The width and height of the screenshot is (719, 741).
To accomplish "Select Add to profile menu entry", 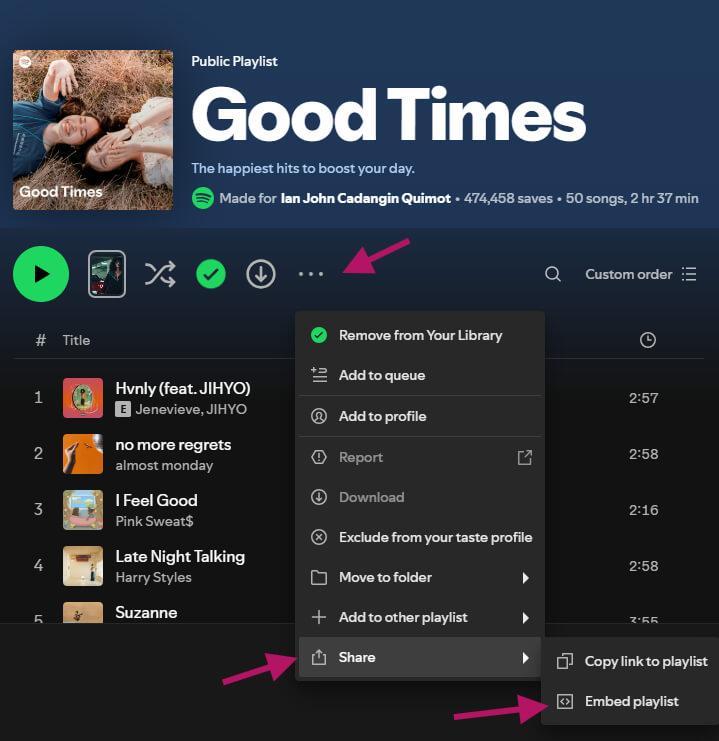I will coord(420,416).
